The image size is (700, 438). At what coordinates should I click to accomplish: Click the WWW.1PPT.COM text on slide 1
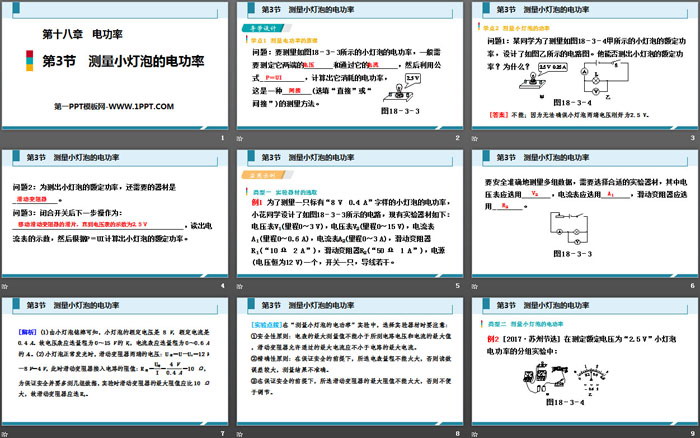(141, 106)
